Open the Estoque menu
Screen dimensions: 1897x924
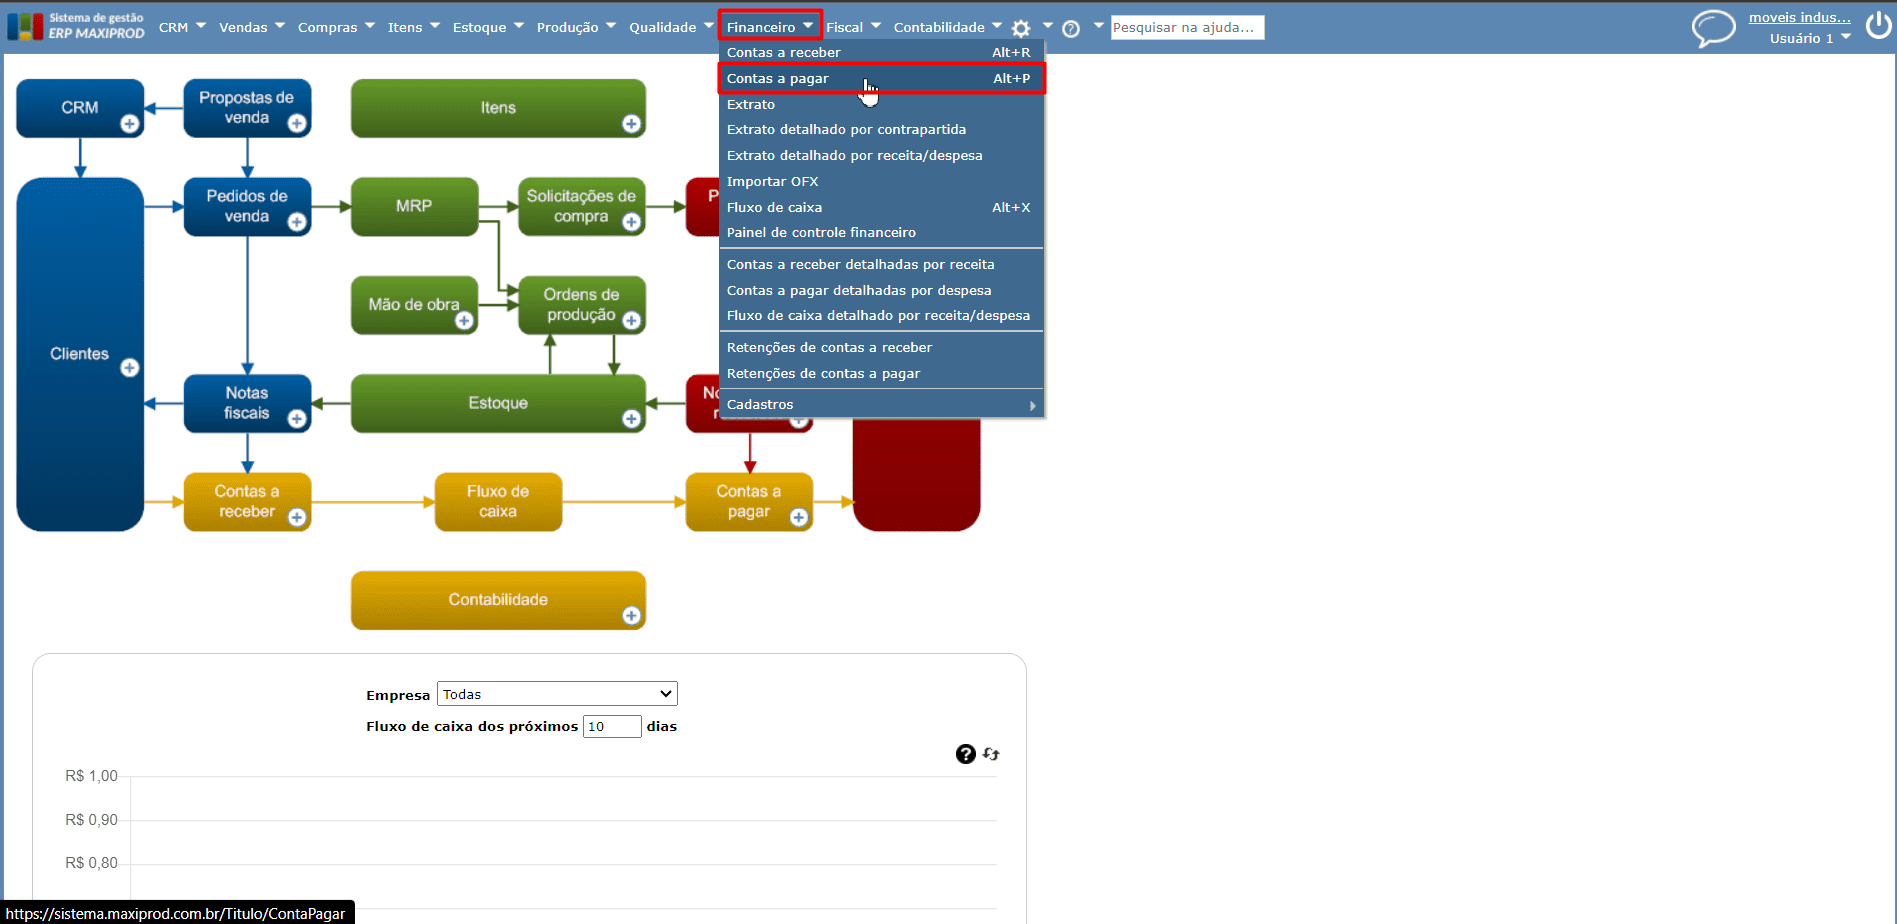[x=488, y=27]
